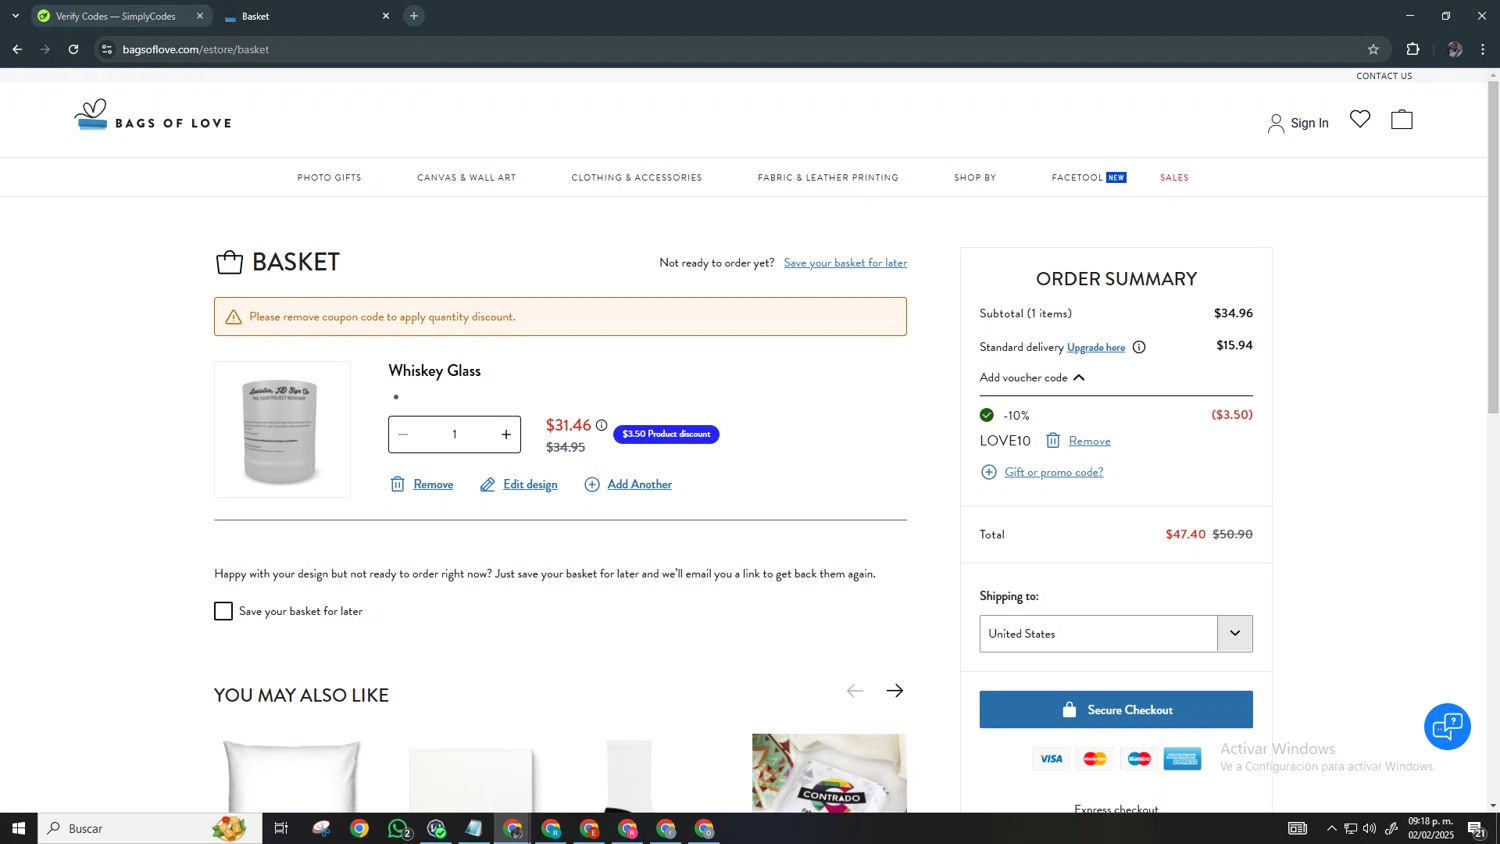Open the shopping basket icon in header
Screen dimensions: 1500x844
(1402, 119)
